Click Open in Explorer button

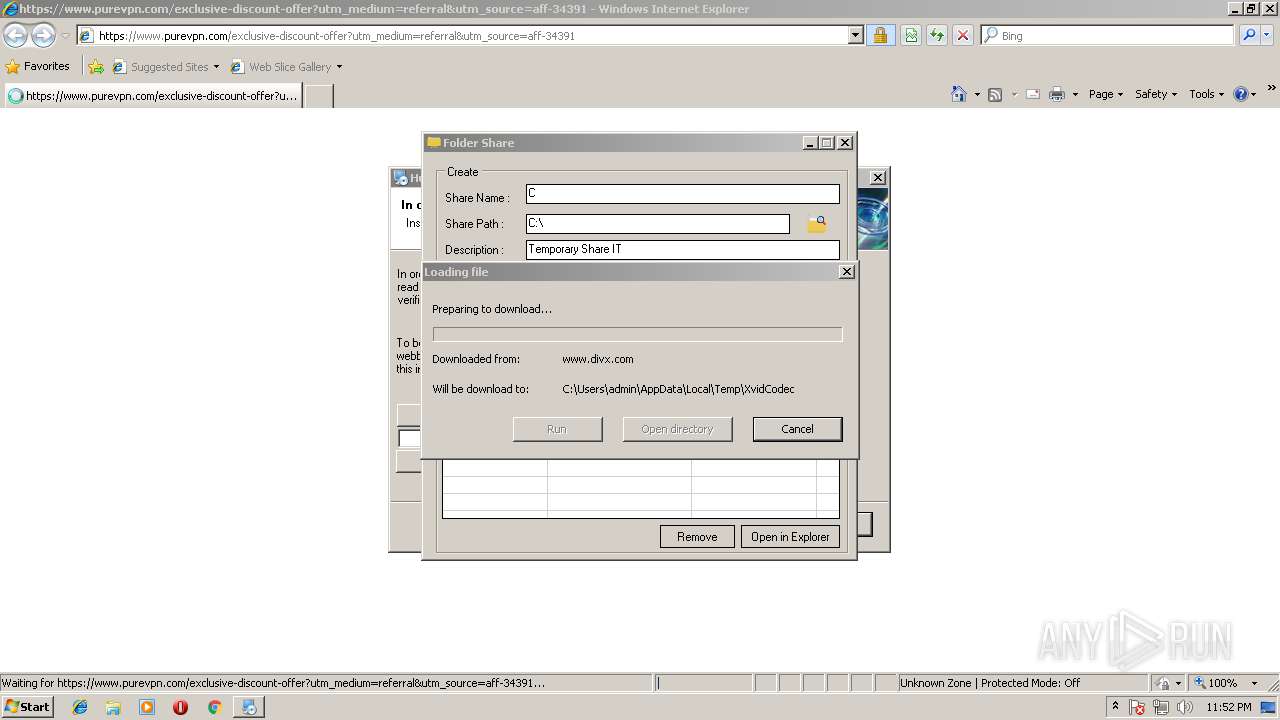pyautogui.click(x=790, y=537)
